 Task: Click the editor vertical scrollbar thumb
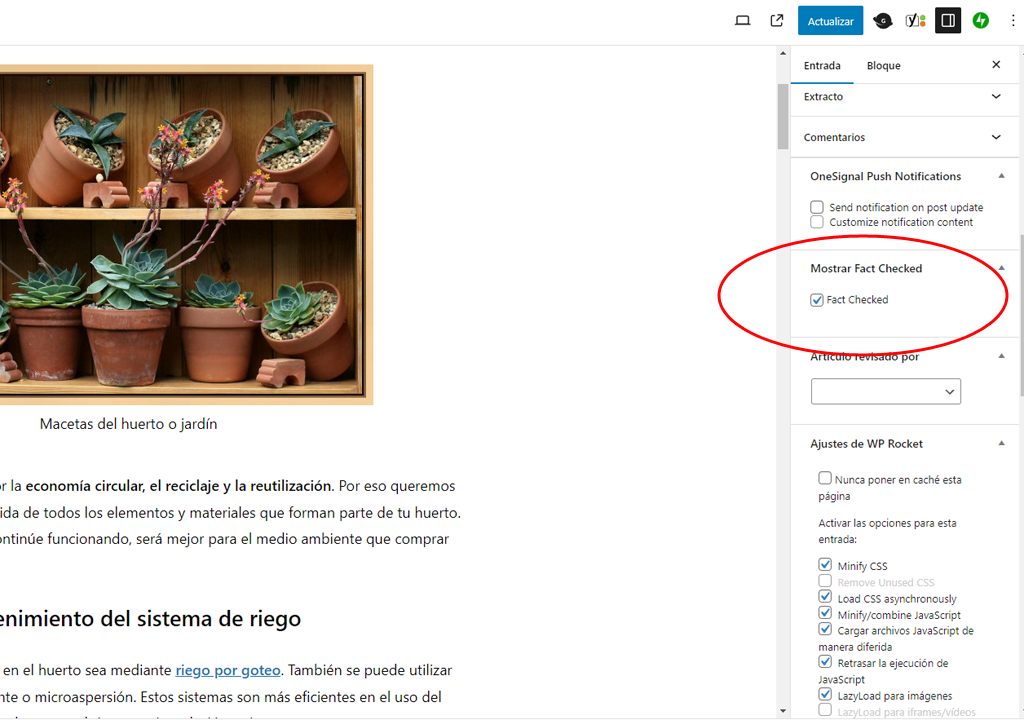783,116
